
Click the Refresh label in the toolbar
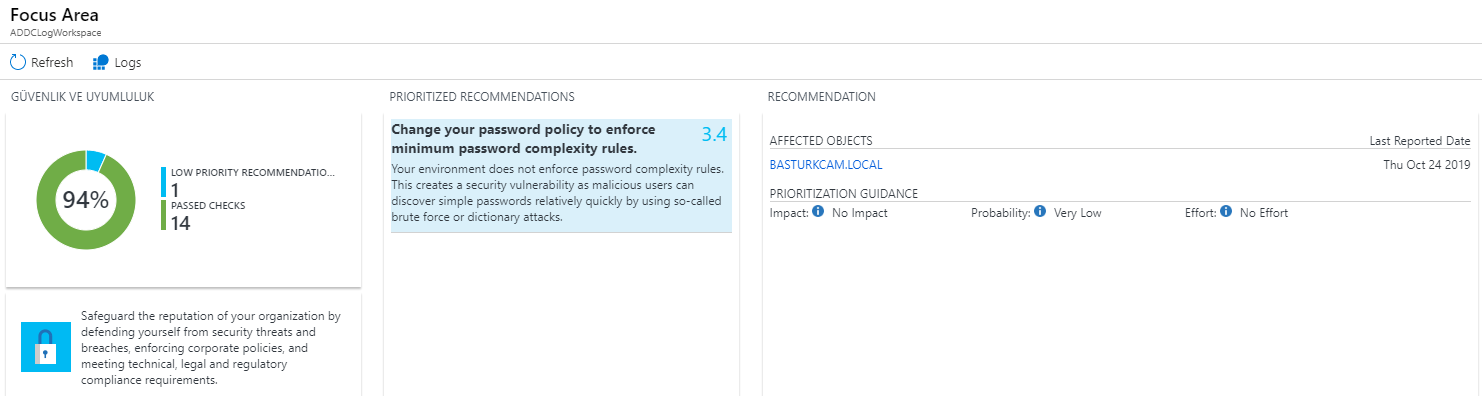[x=52, y=63]
